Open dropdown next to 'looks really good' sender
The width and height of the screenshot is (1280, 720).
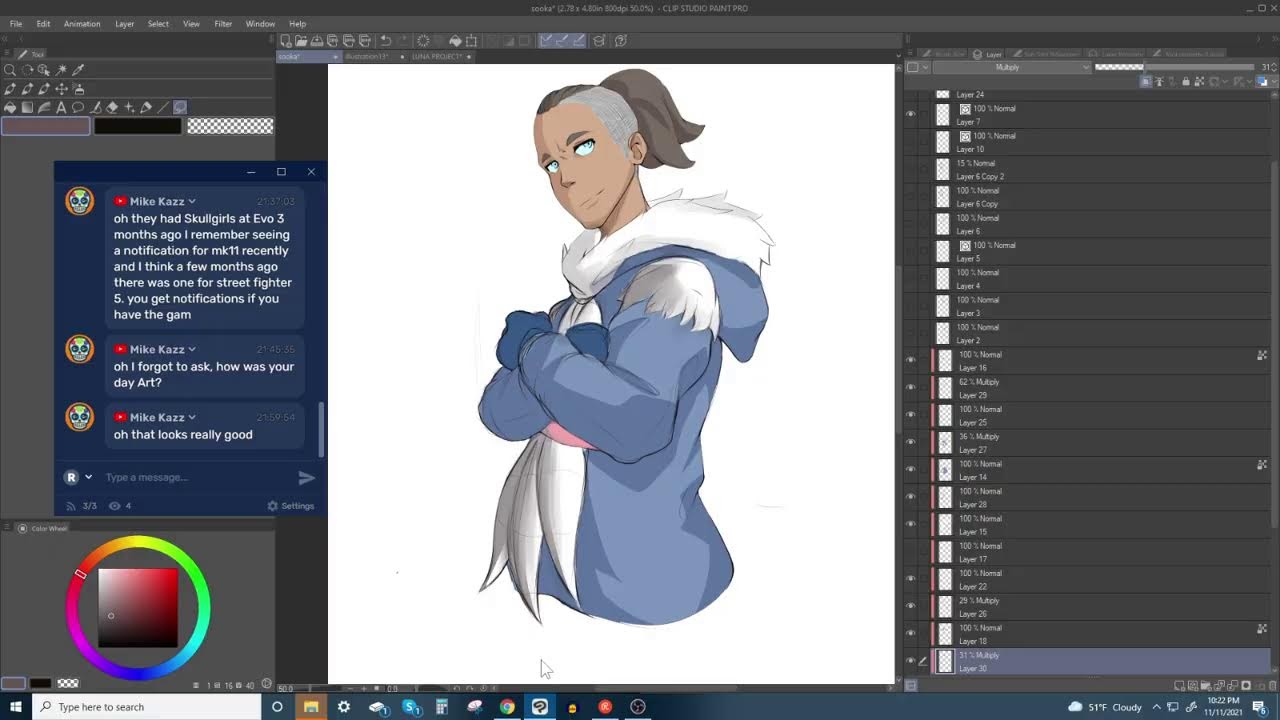tap(192, 418)
